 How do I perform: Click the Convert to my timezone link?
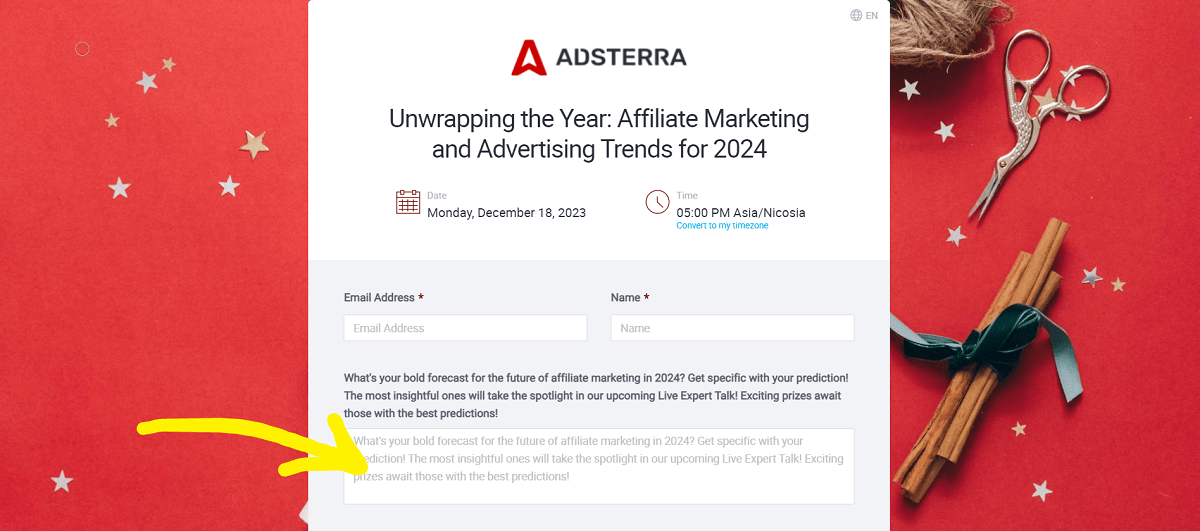[722, 226]
